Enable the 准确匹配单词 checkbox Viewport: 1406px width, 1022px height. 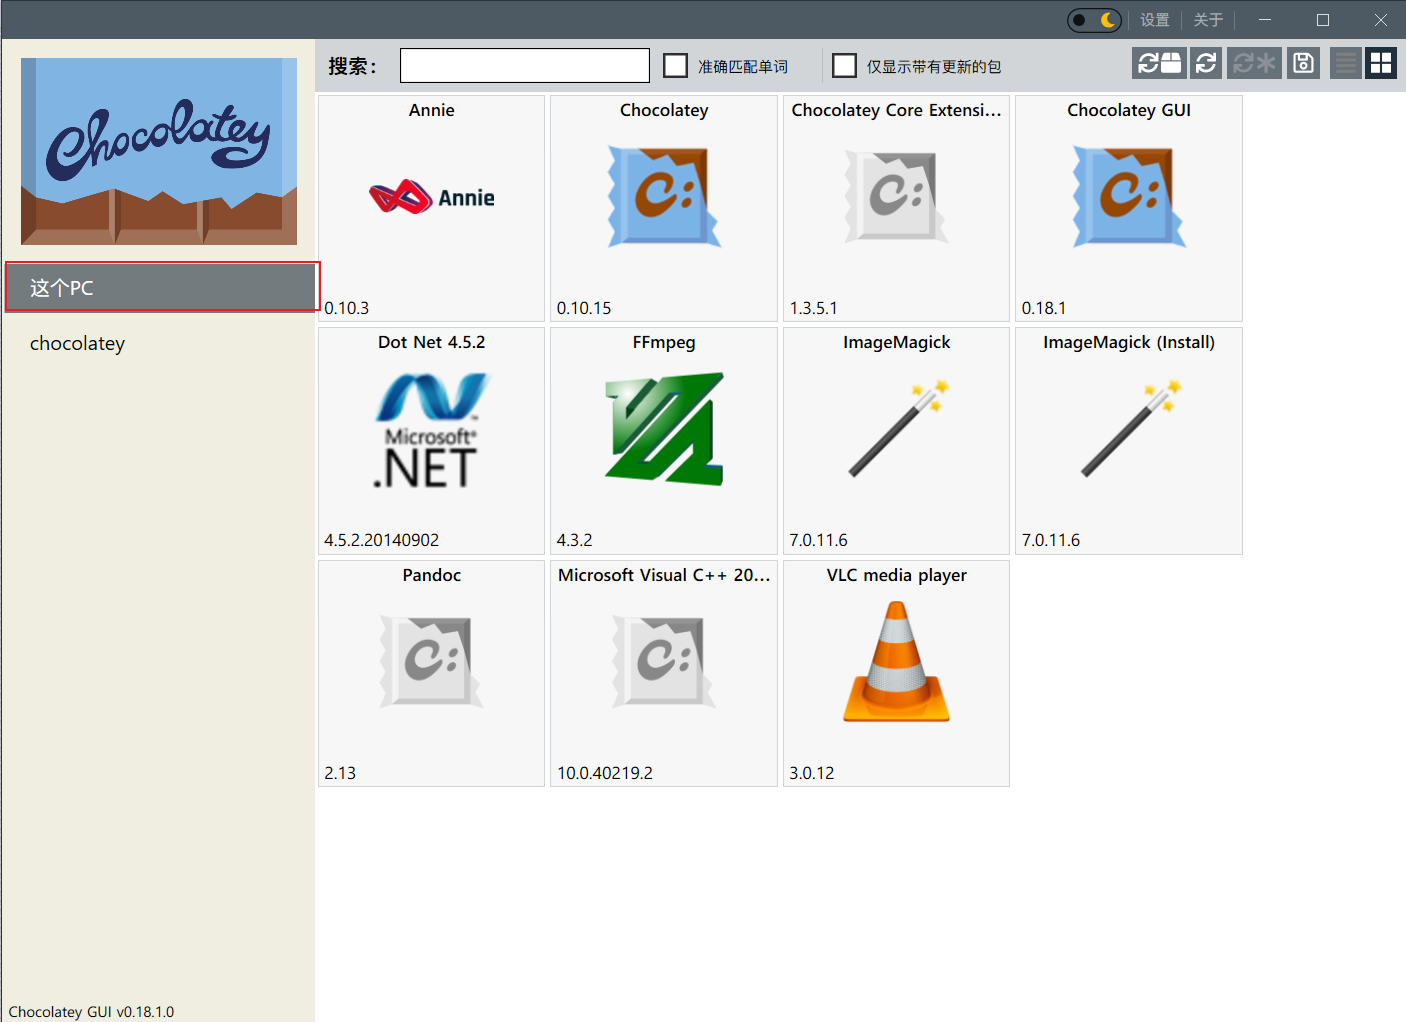click(676, 66)
